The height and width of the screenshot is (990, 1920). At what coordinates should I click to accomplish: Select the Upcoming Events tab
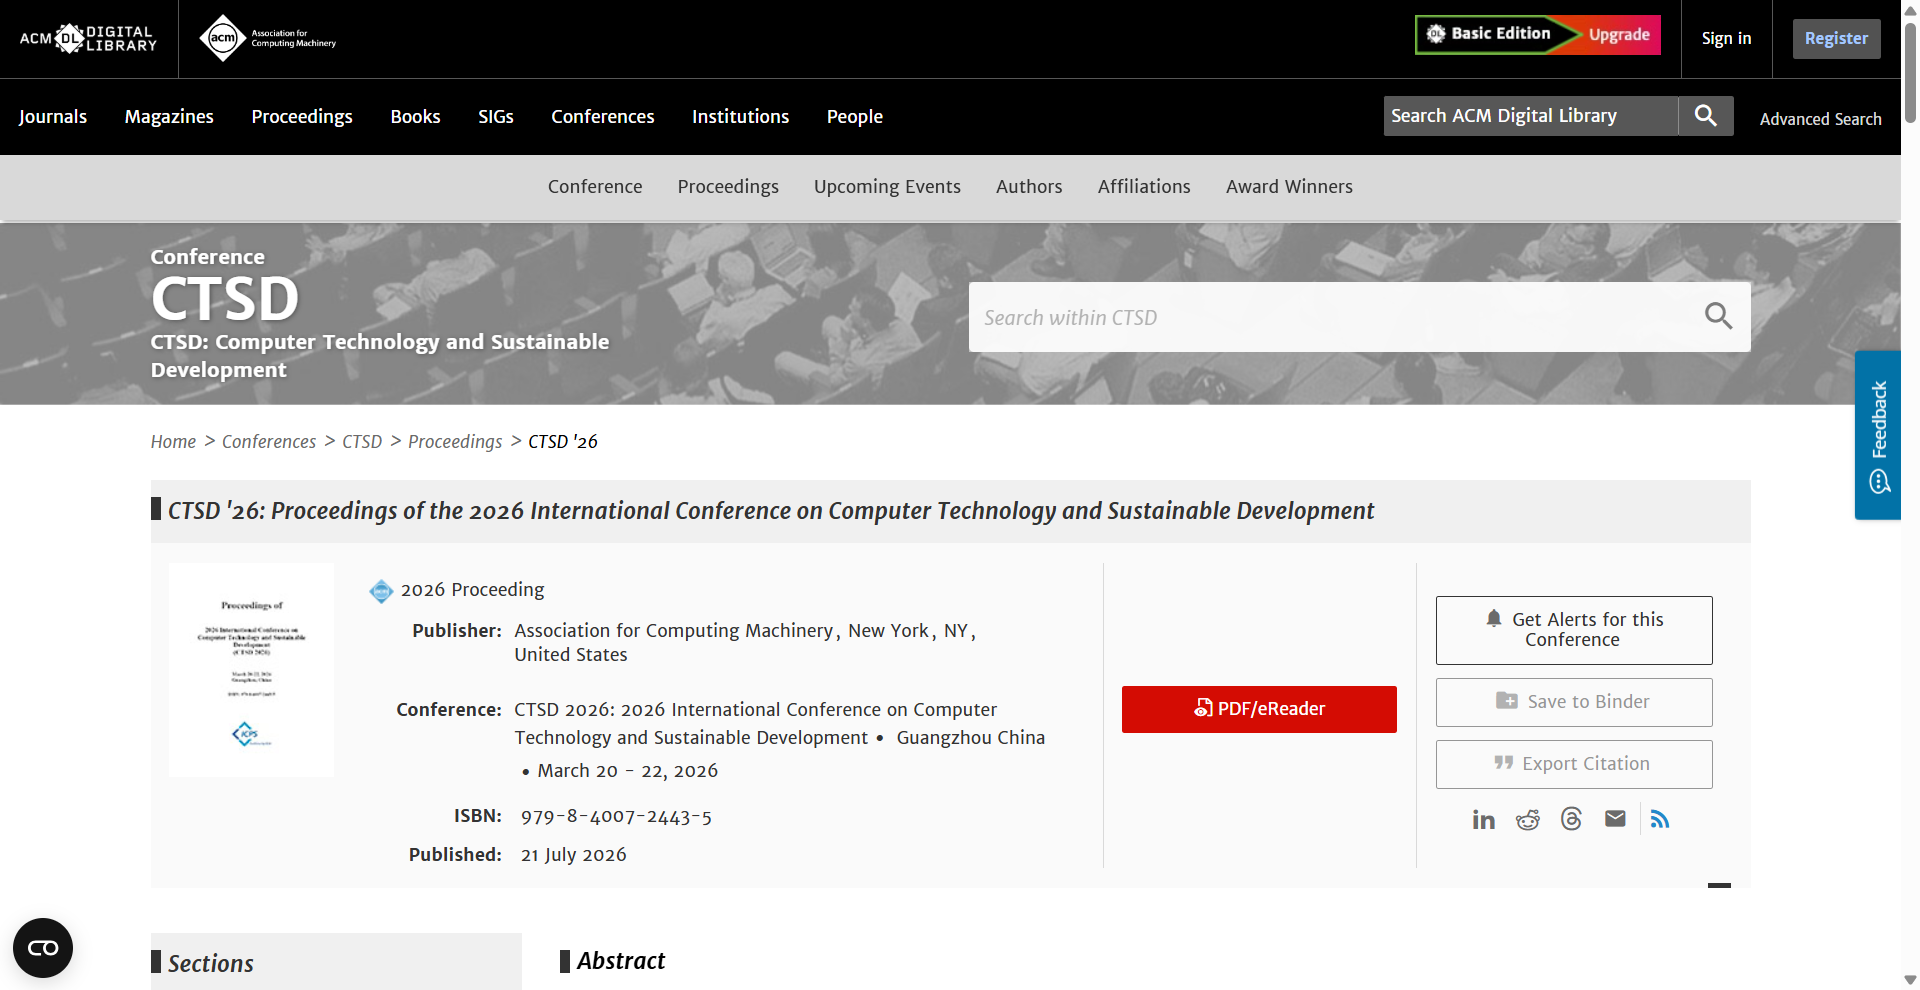(x=887, y=187)
